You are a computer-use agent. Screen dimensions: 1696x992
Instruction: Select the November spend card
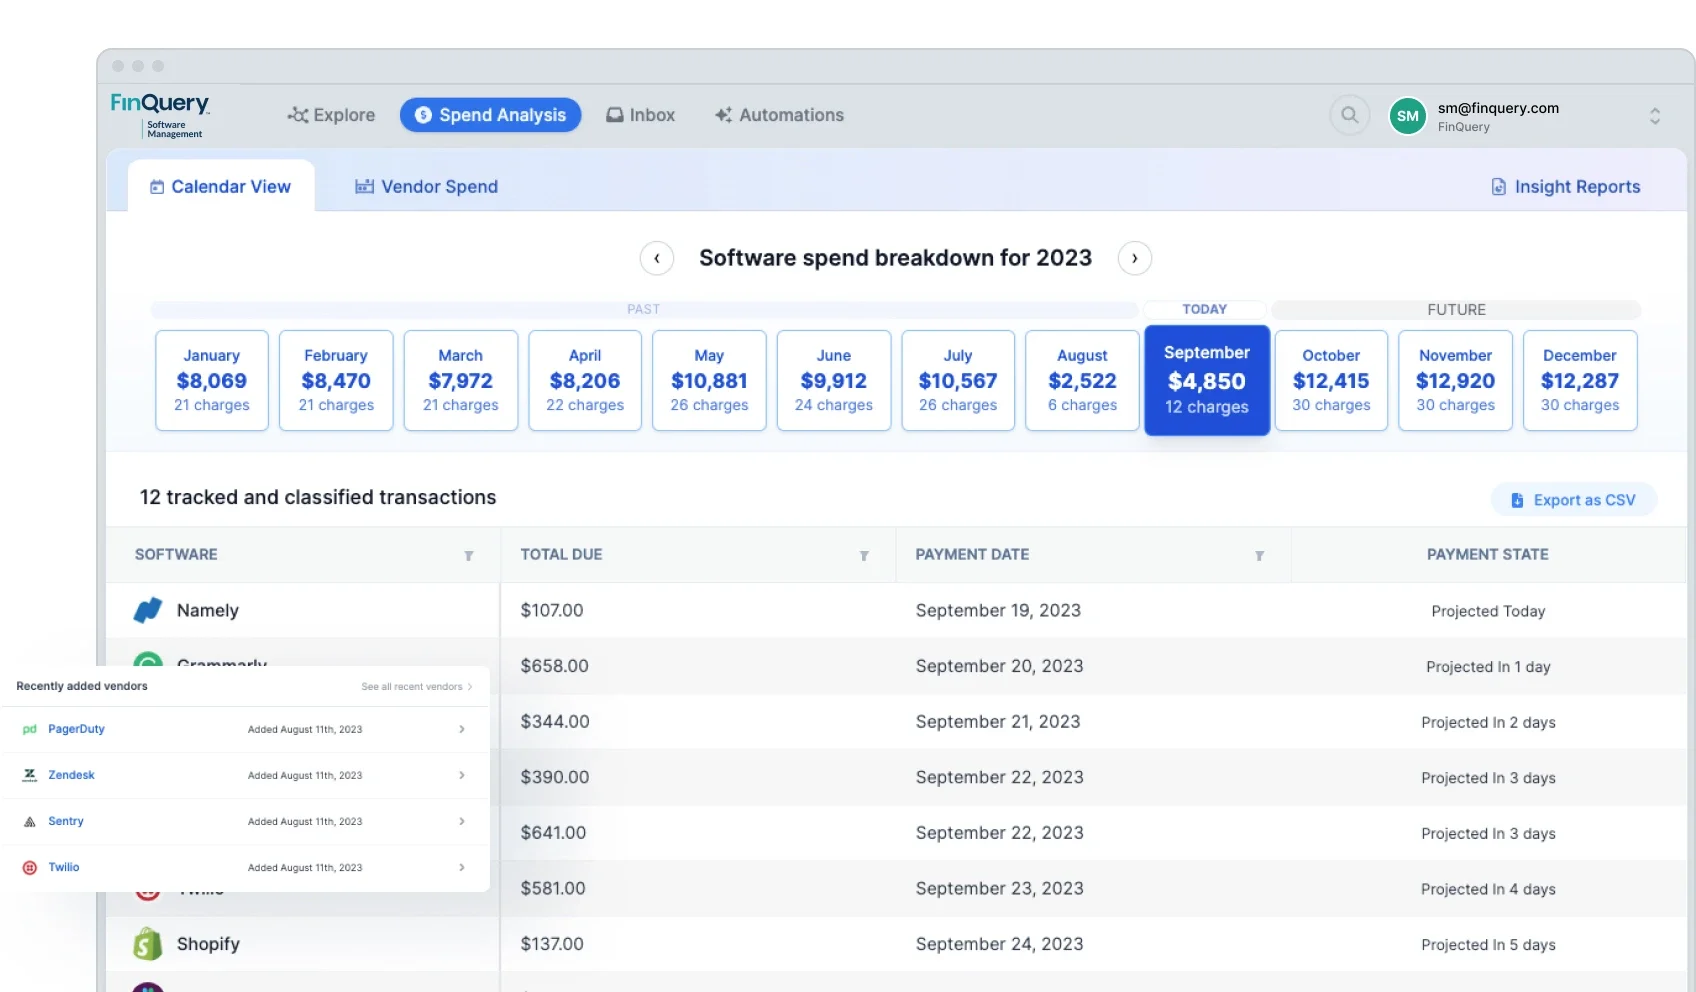click(1455, 380)
